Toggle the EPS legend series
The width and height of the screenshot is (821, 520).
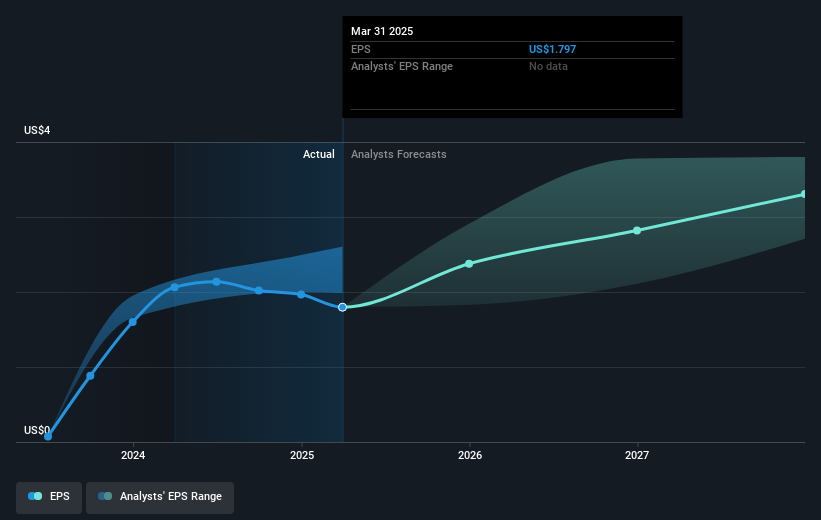click(x=49, y=497)
